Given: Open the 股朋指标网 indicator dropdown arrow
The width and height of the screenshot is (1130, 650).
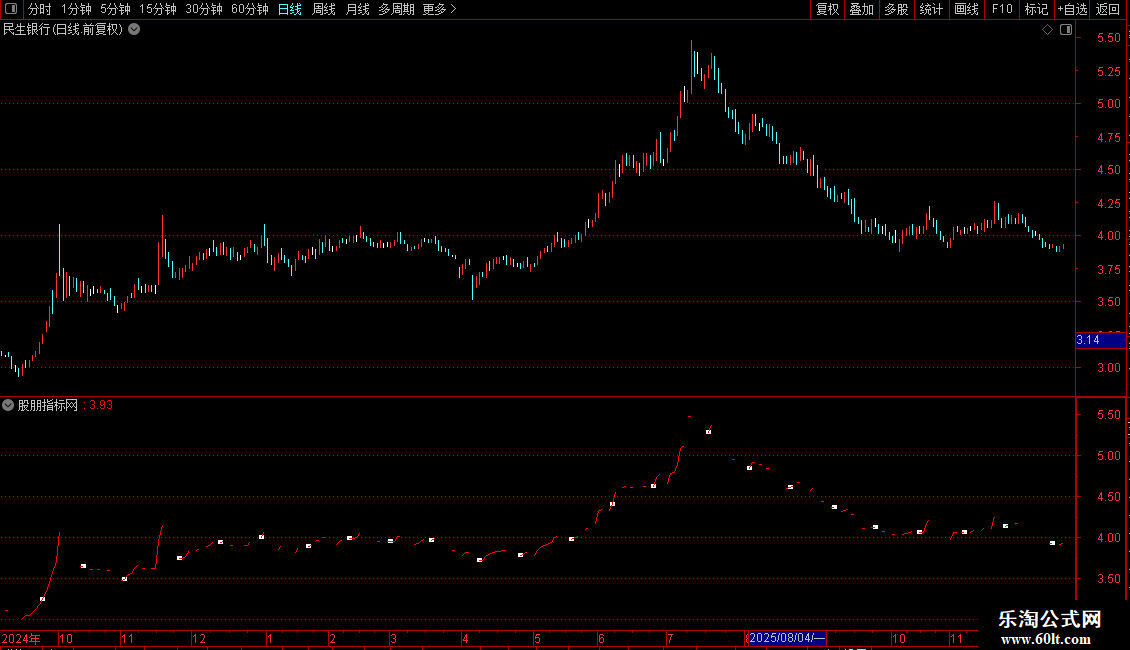Looking at the screenshot, I should pos(8,405).
